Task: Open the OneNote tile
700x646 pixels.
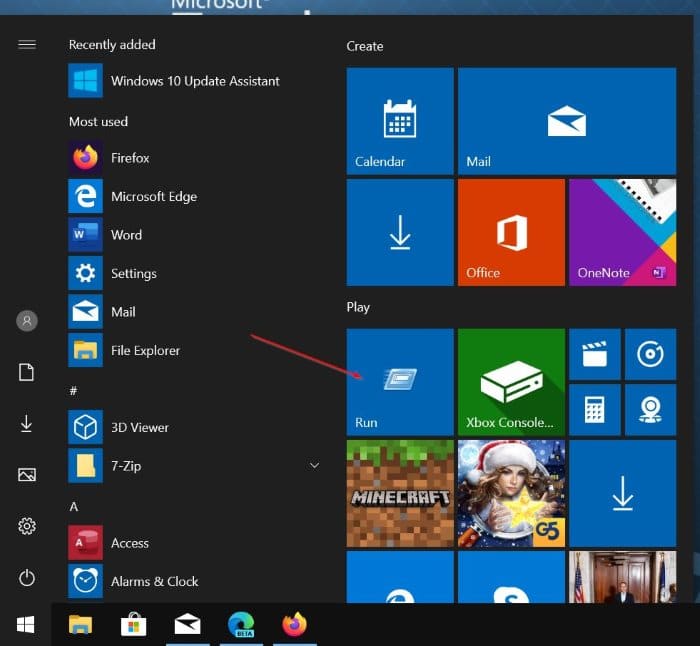Action: pos(623,233)
